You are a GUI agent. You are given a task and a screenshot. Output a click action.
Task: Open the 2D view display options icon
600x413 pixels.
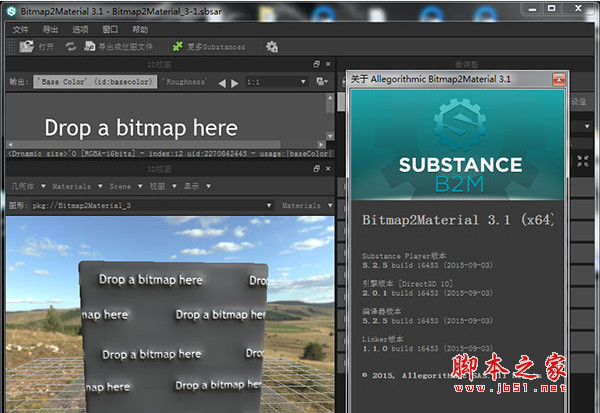tap(322, 82)
